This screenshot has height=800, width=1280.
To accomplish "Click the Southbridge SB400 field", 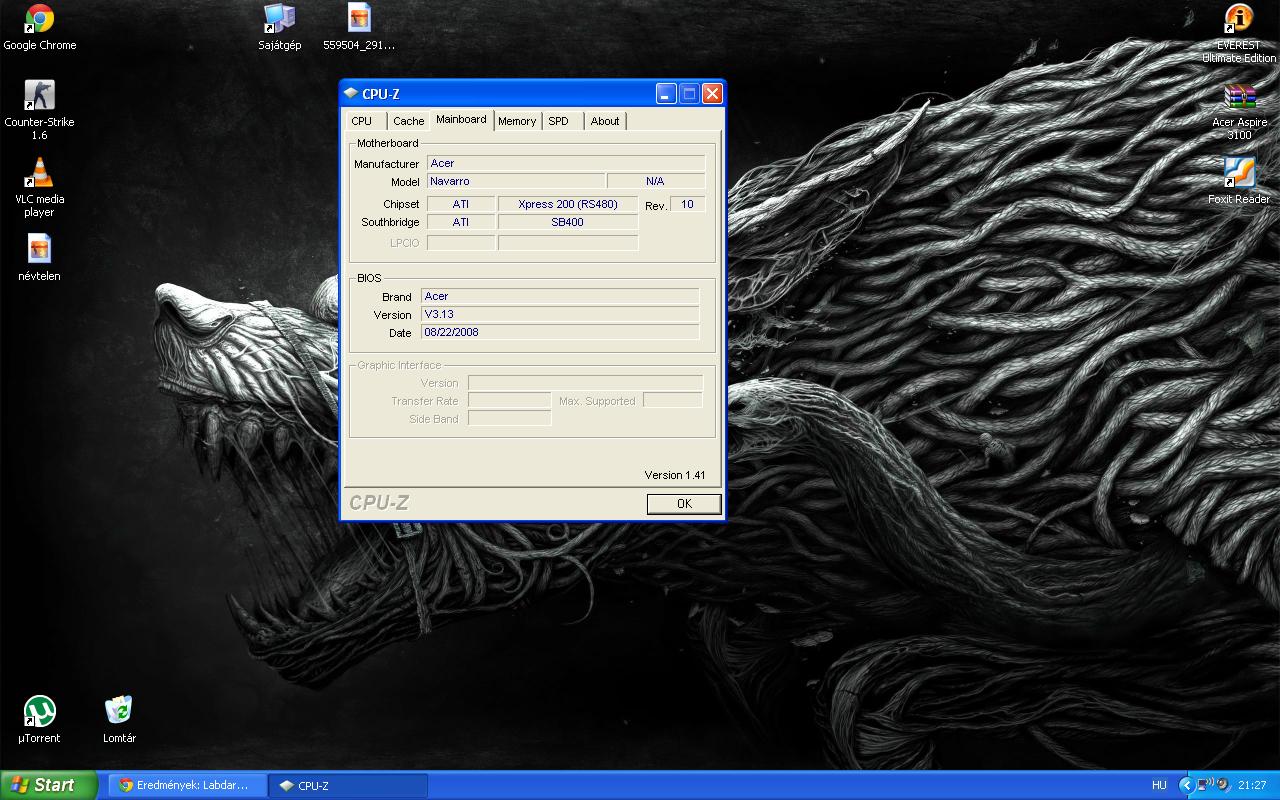I will [x=568, y=222].
